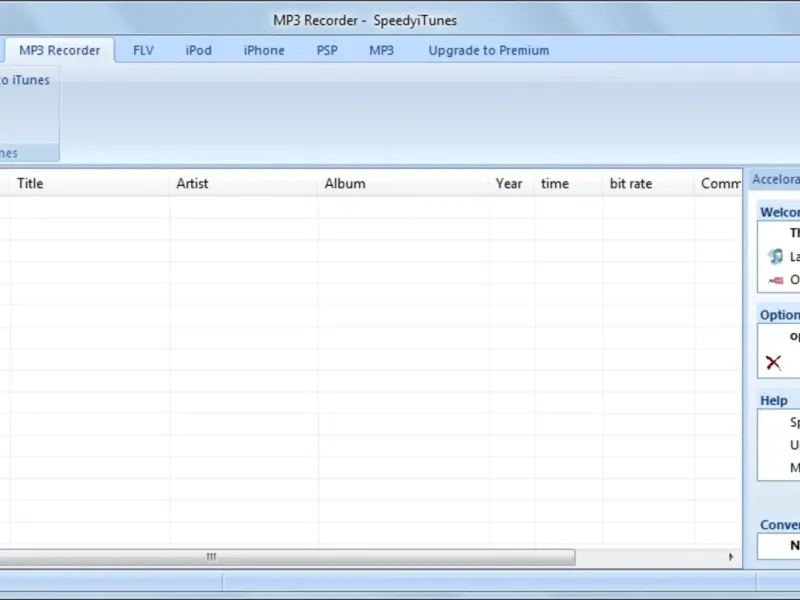
Task: Sort list by Artist column header
Action: pyautogui.click(x=244, y=184)
